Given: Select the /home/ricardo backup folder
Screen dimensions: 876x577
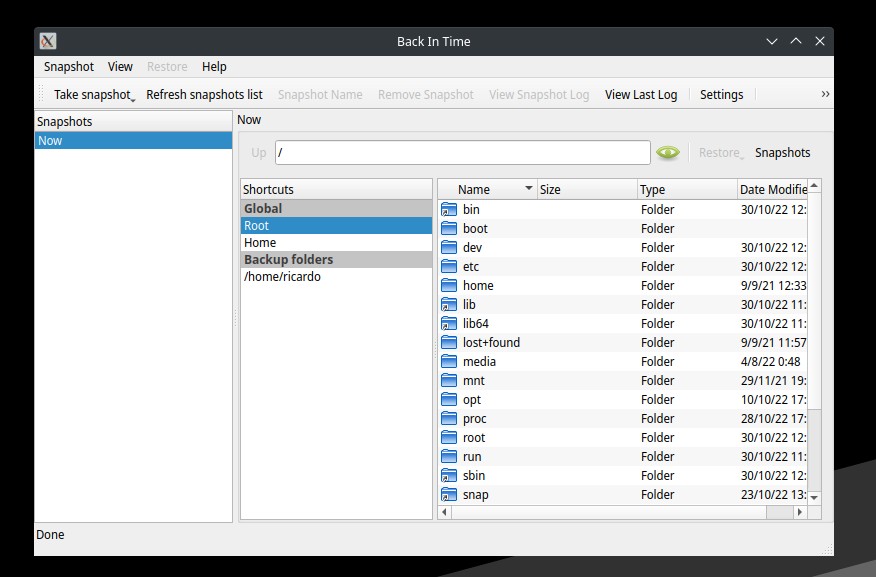Looking at the screenshot, I should tap(336, 276).
